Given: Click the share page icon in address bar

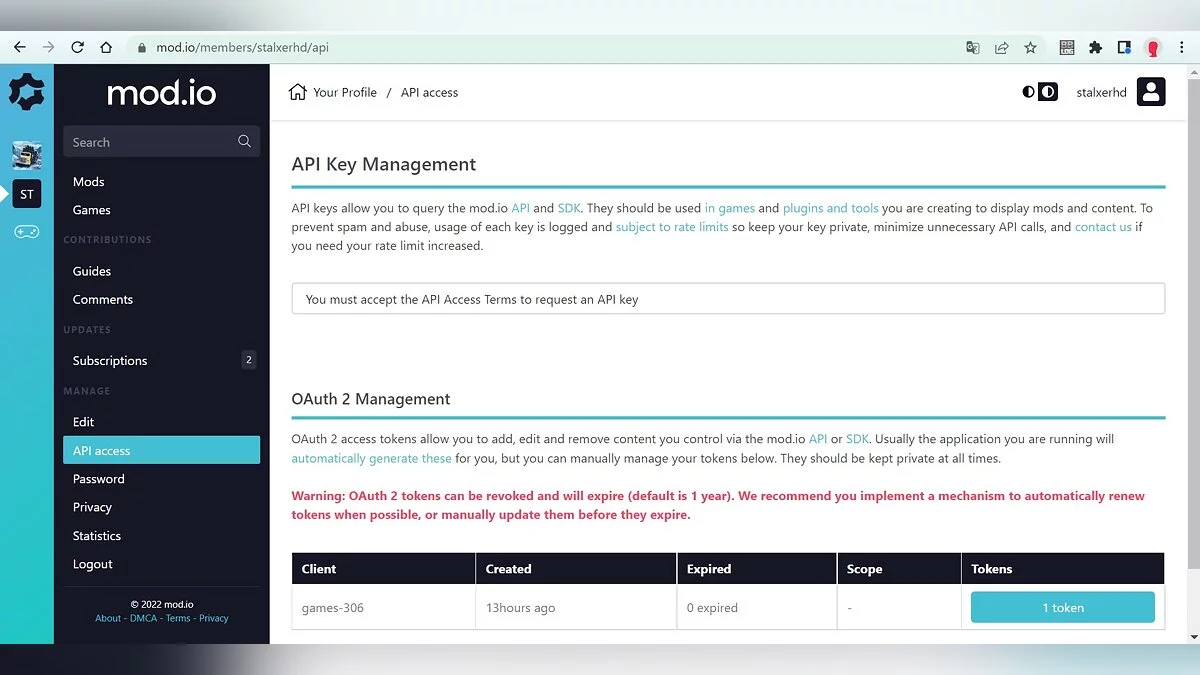Looking at the screenshot, I should coord(1001,47).
